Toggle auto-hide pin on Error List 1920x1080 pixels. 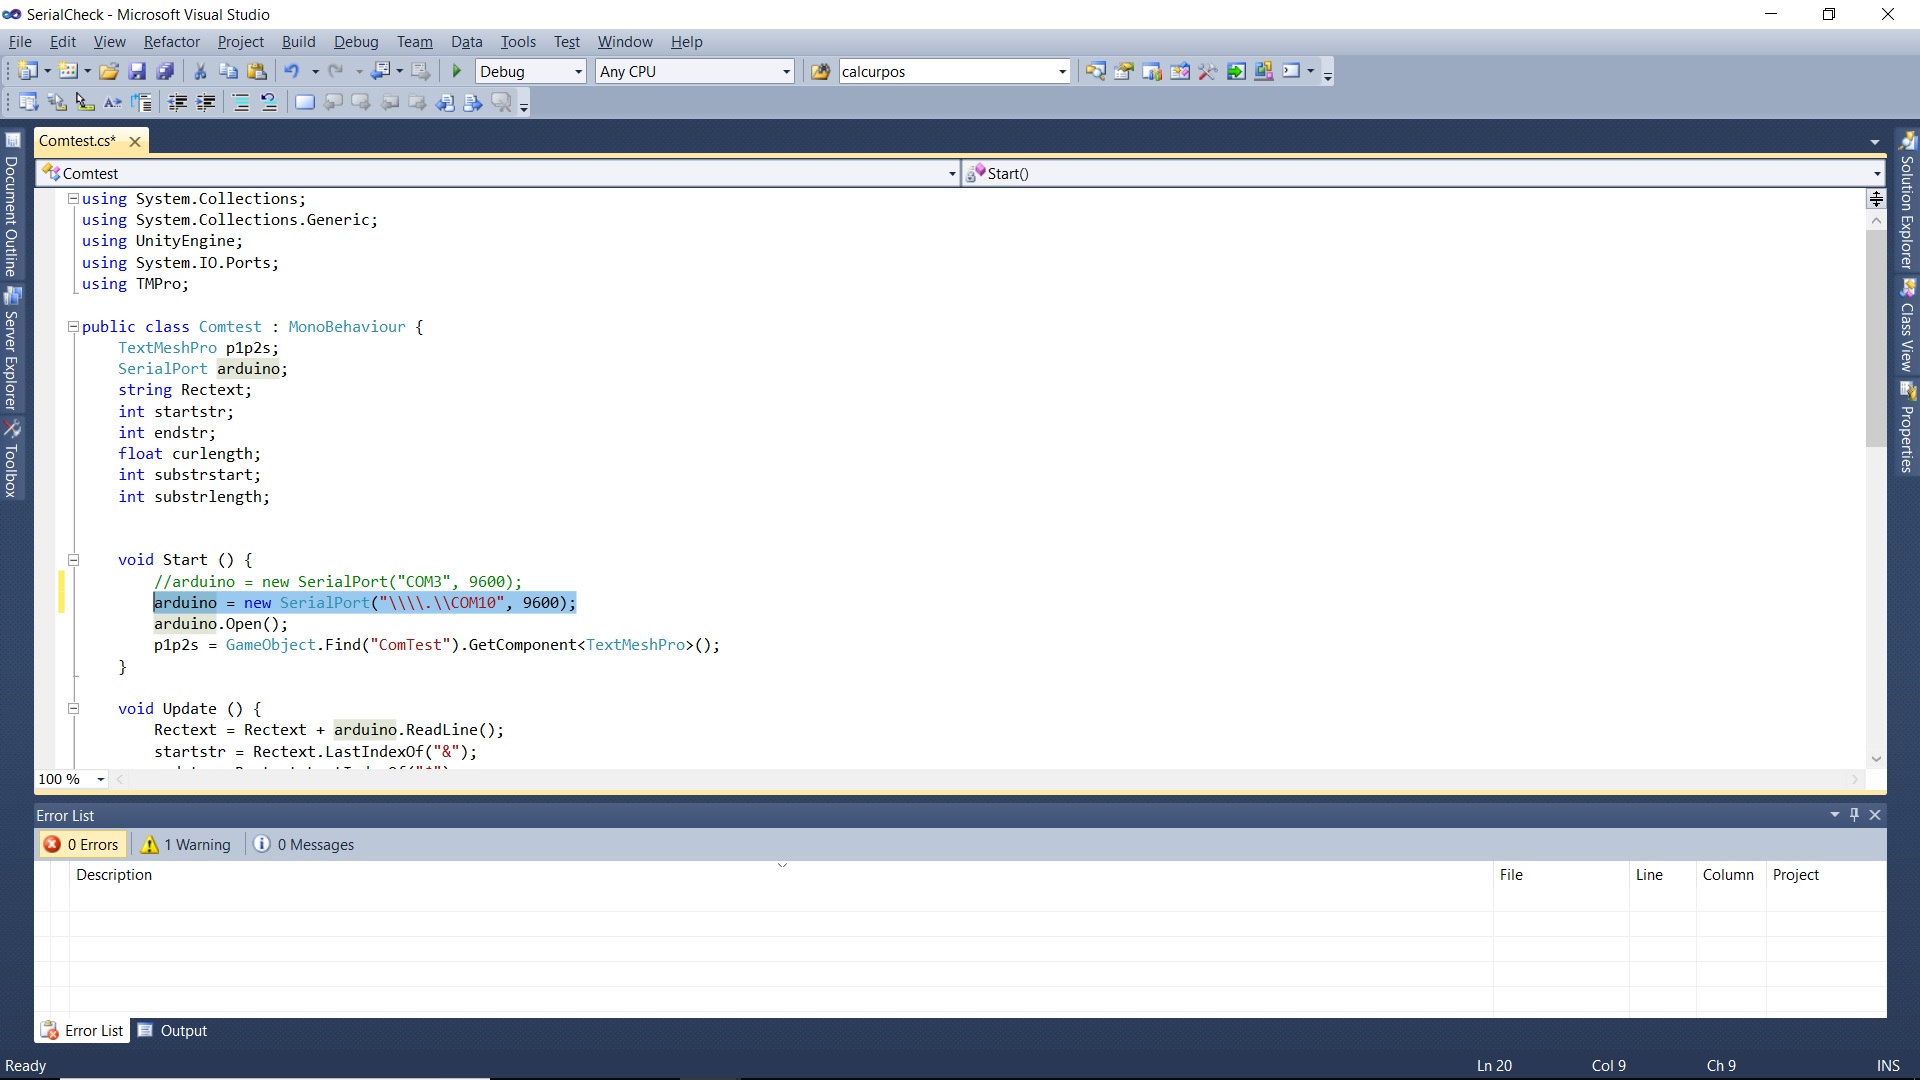[x=1854, y=815]
